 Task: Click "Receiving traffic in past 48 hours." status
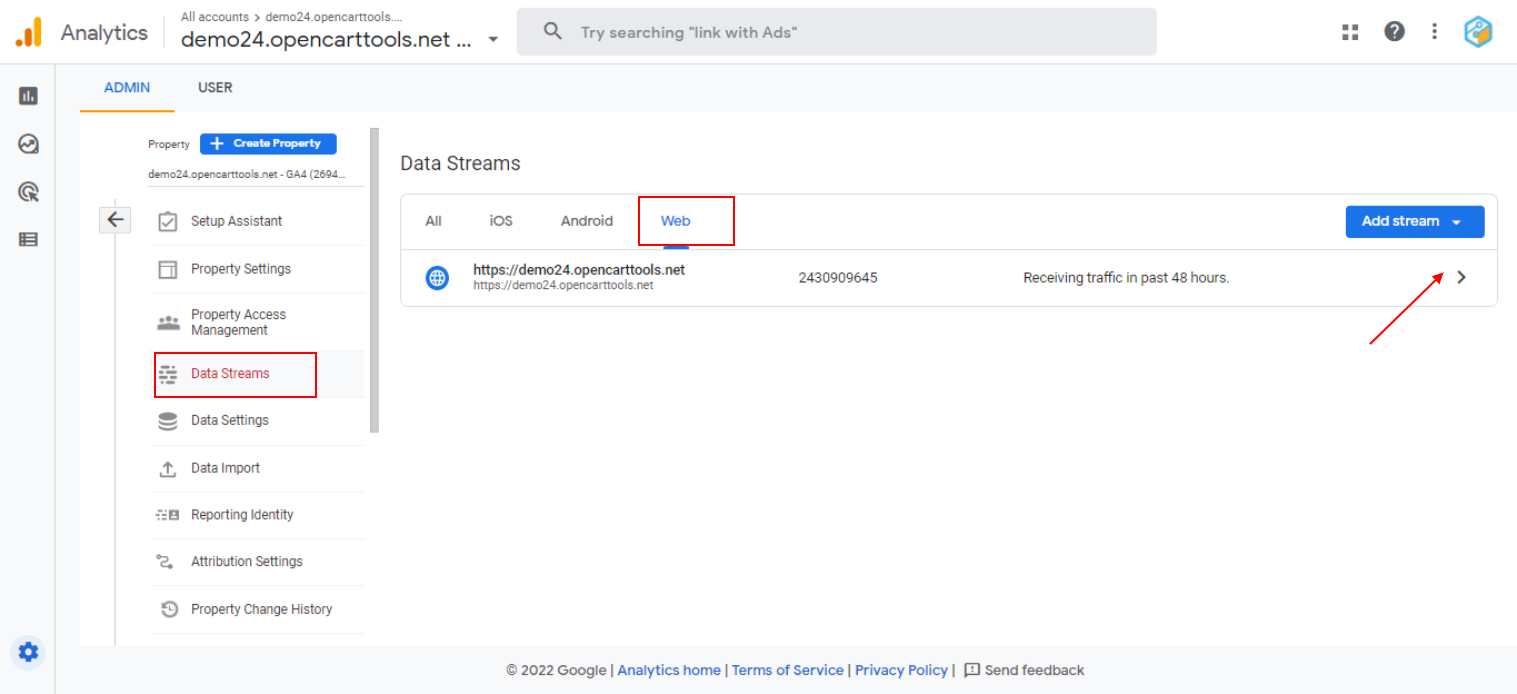click(1126, 278)
